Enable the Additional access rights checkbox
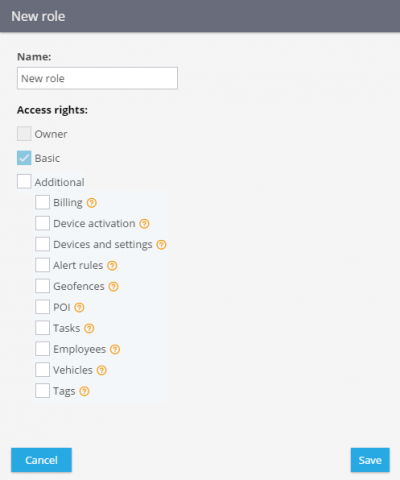This screenshot has height=480, width=400. coord(24,181)
